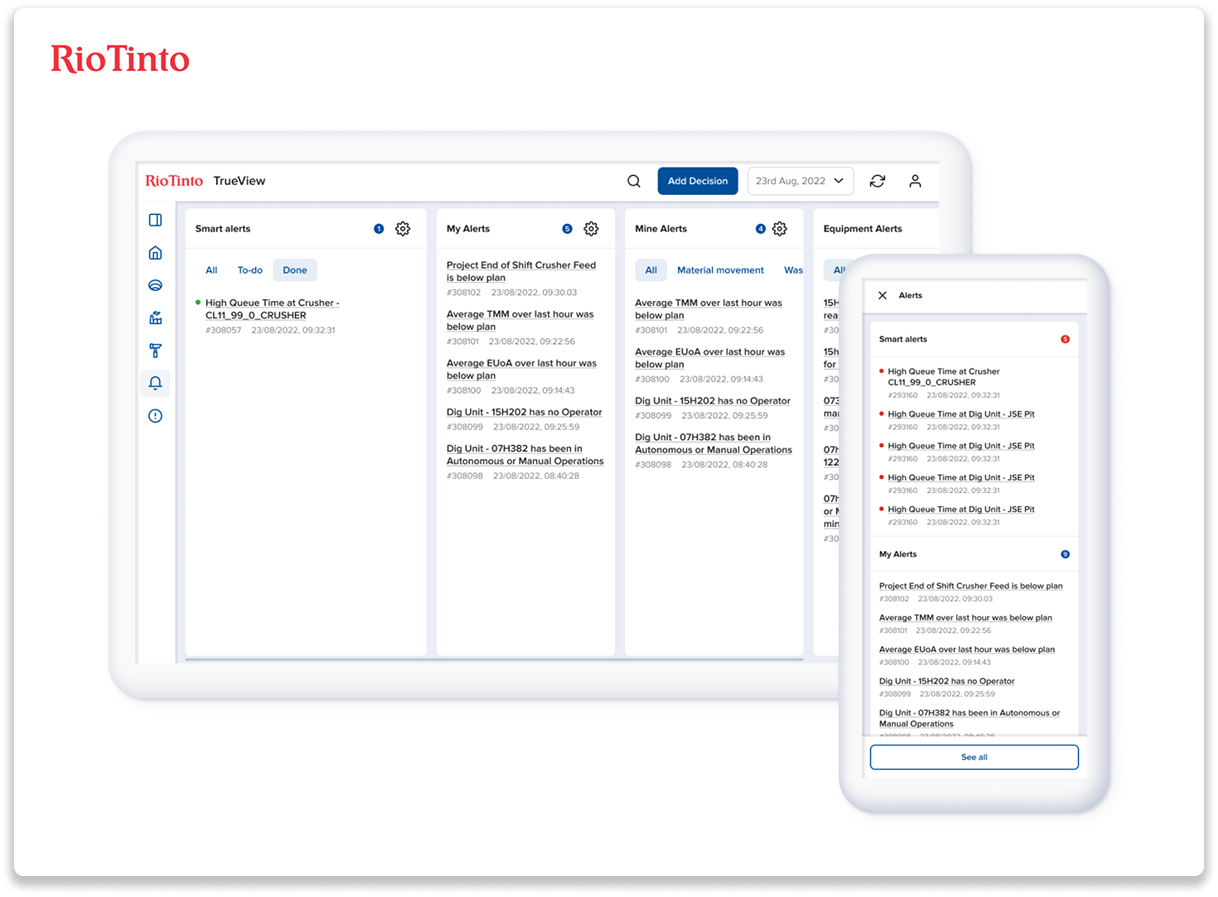Open Smart alerts settings gear
This screenshot has height=897, width=1218.
(x=403, y=228)
